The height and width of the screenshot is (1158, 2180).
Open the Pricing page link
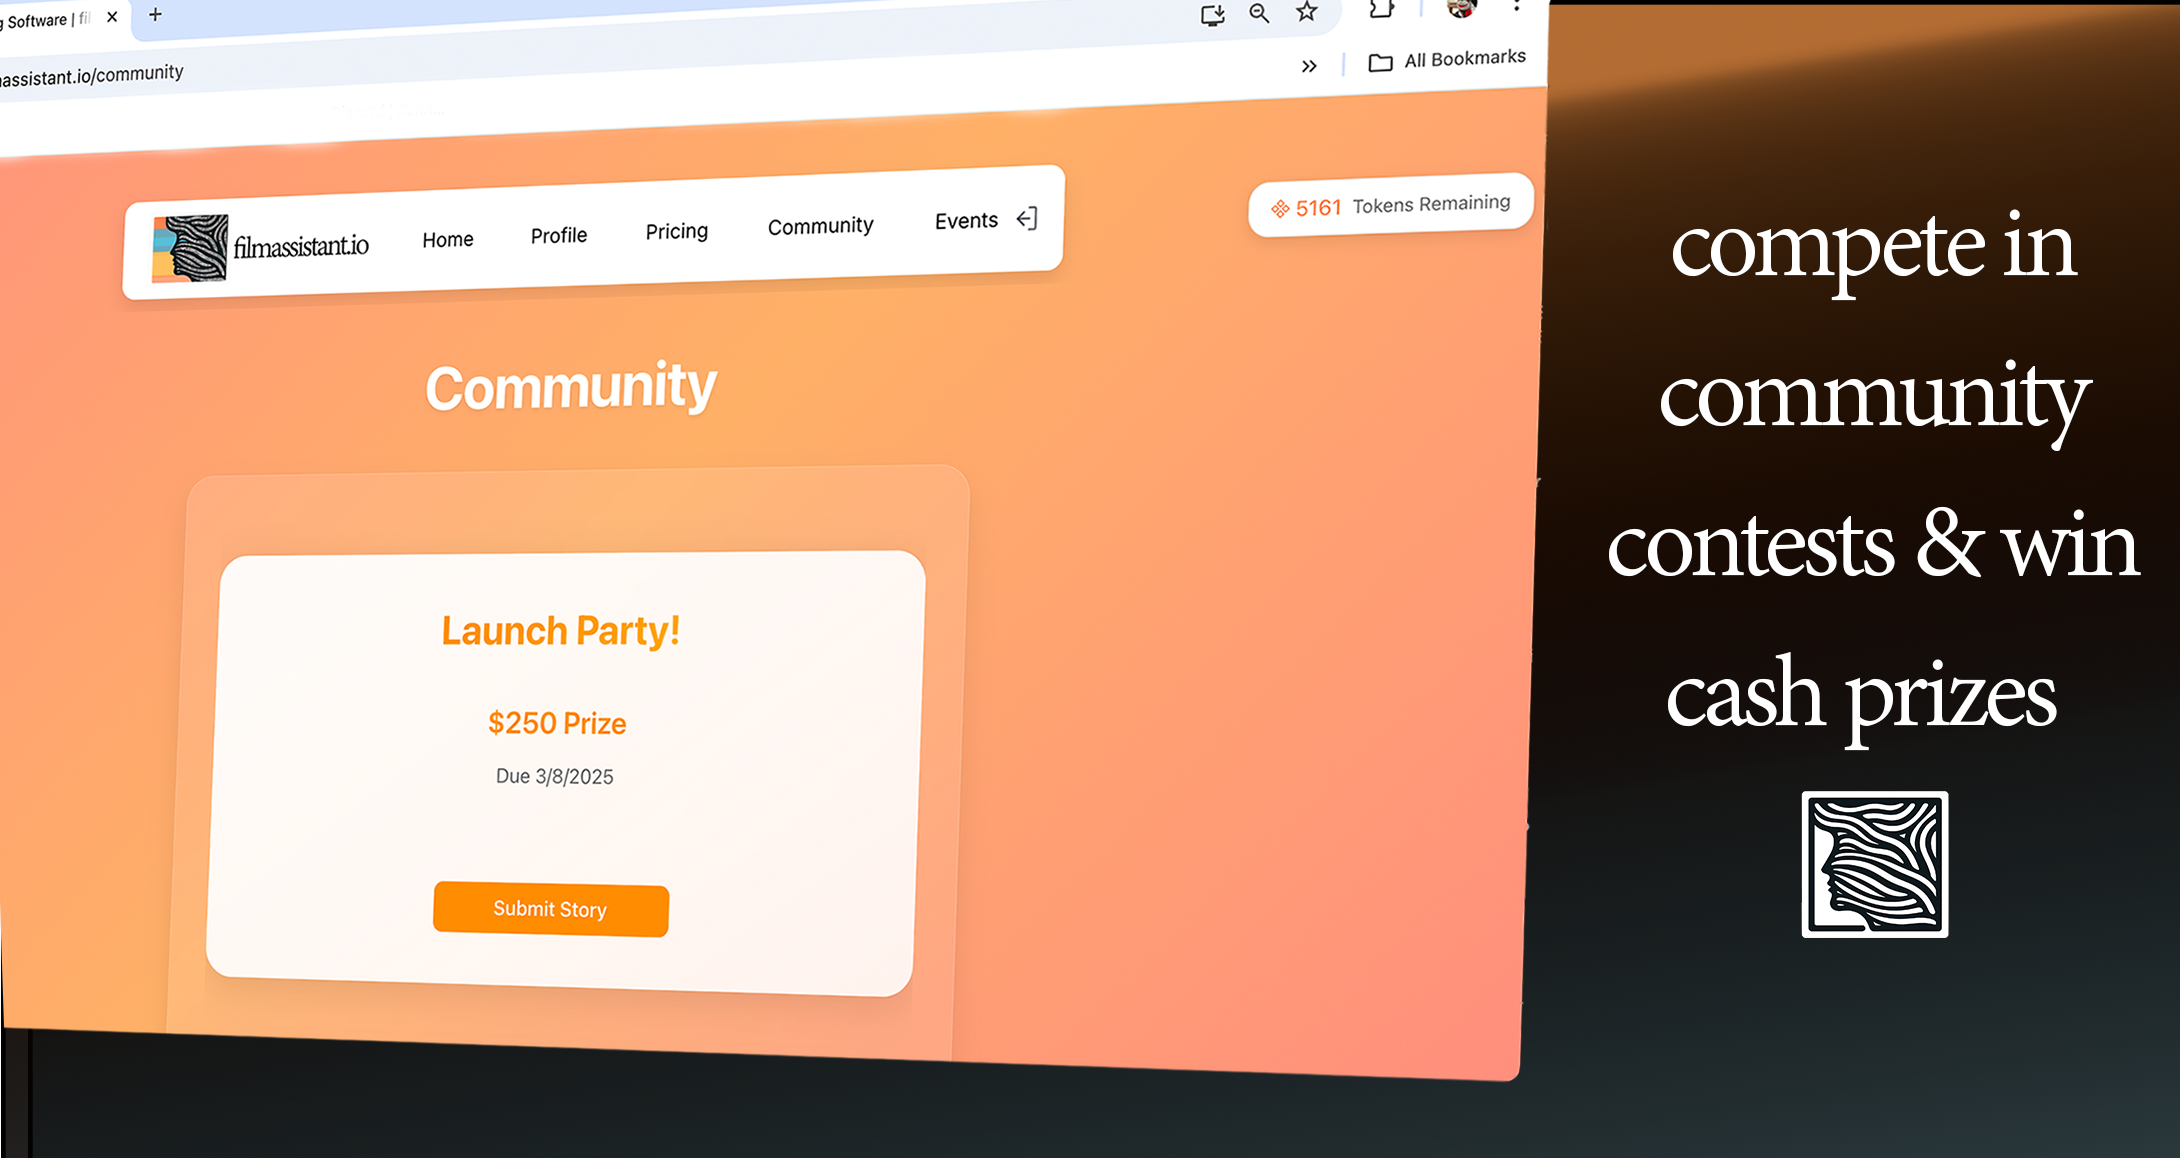click(x=677, y=232)
